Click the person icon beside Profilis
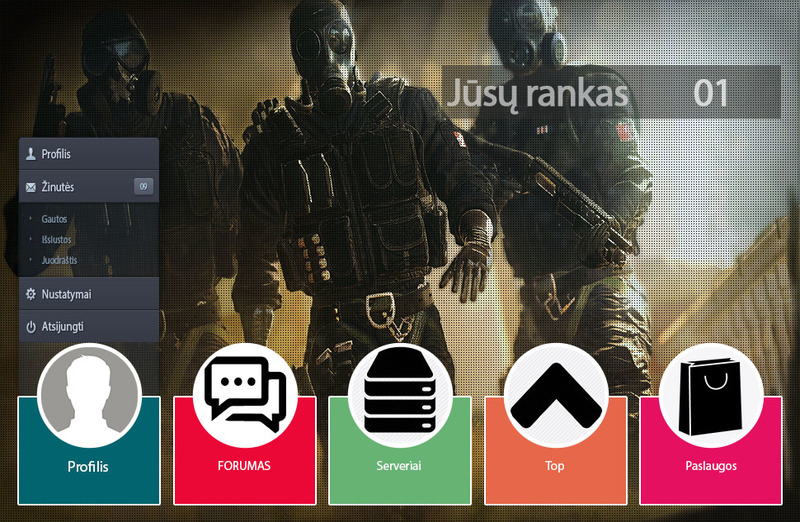Viewport: 800px width, 522px height. coord(31,154)
